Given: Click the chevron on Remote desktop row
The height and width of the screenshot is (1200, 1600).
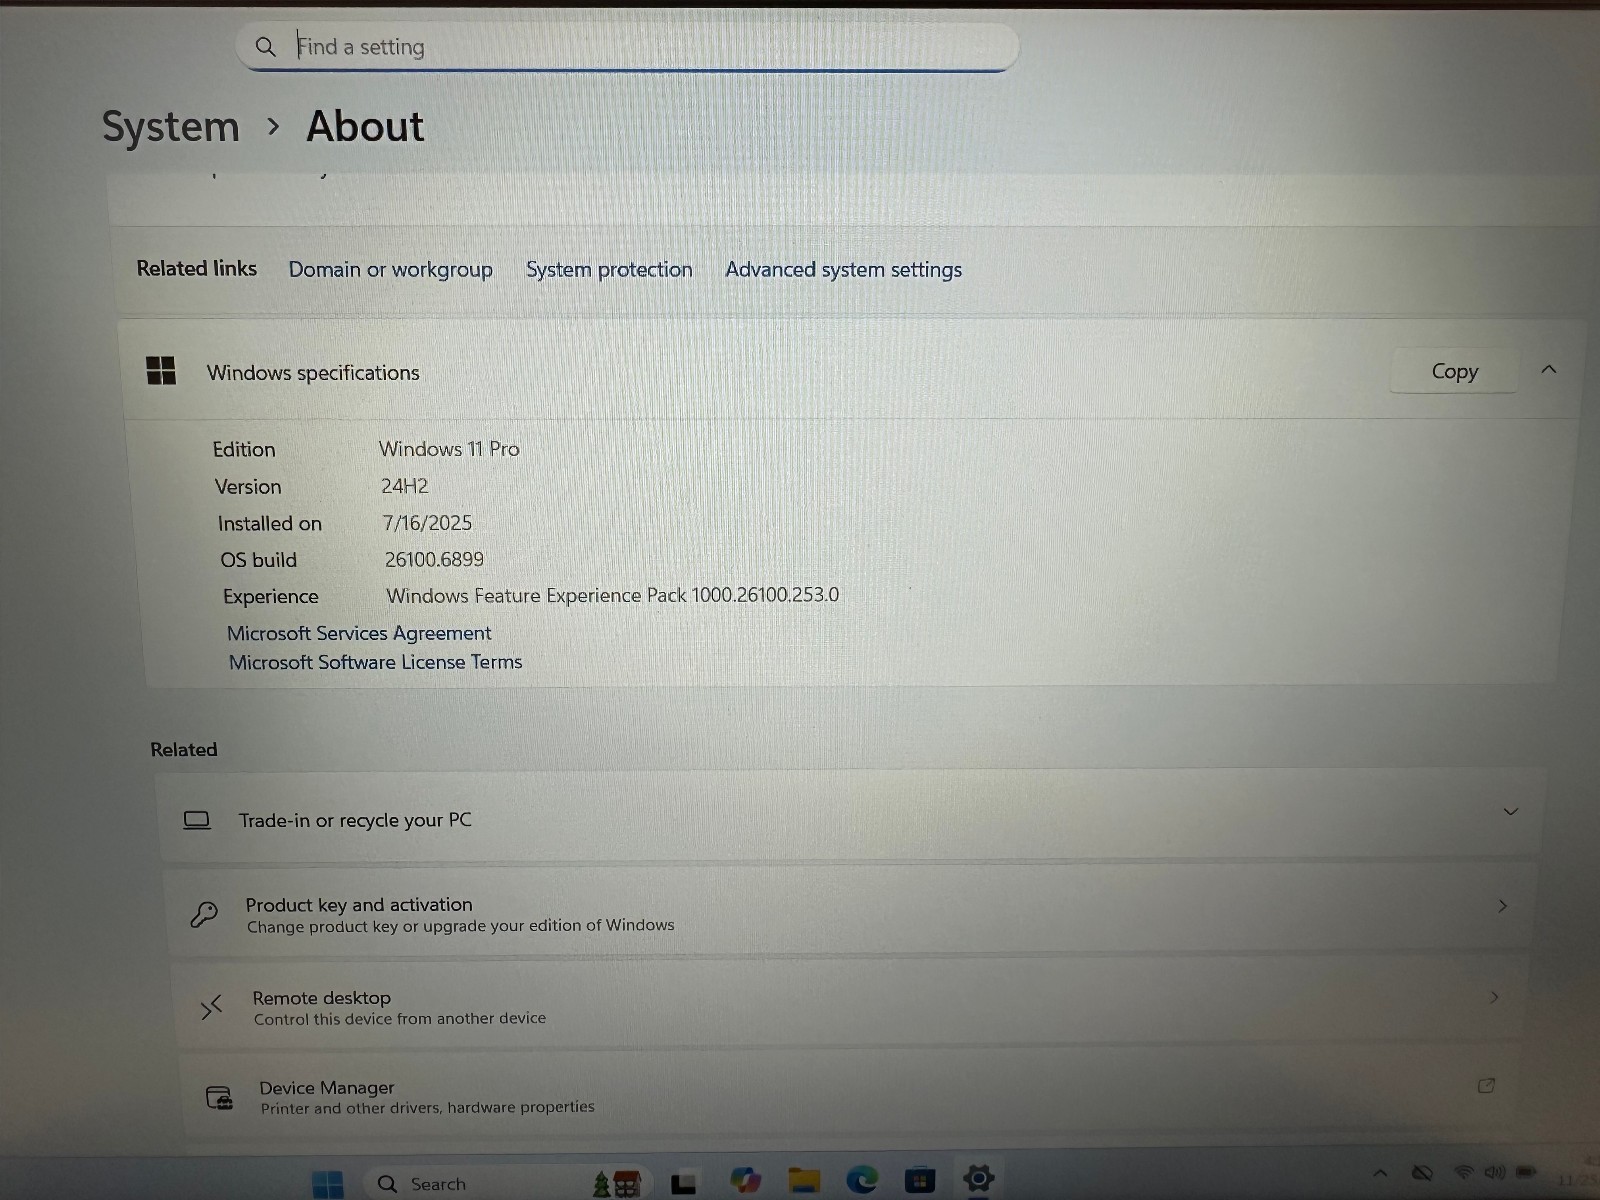Looking at the screenshot, I should coord(1494,997).
